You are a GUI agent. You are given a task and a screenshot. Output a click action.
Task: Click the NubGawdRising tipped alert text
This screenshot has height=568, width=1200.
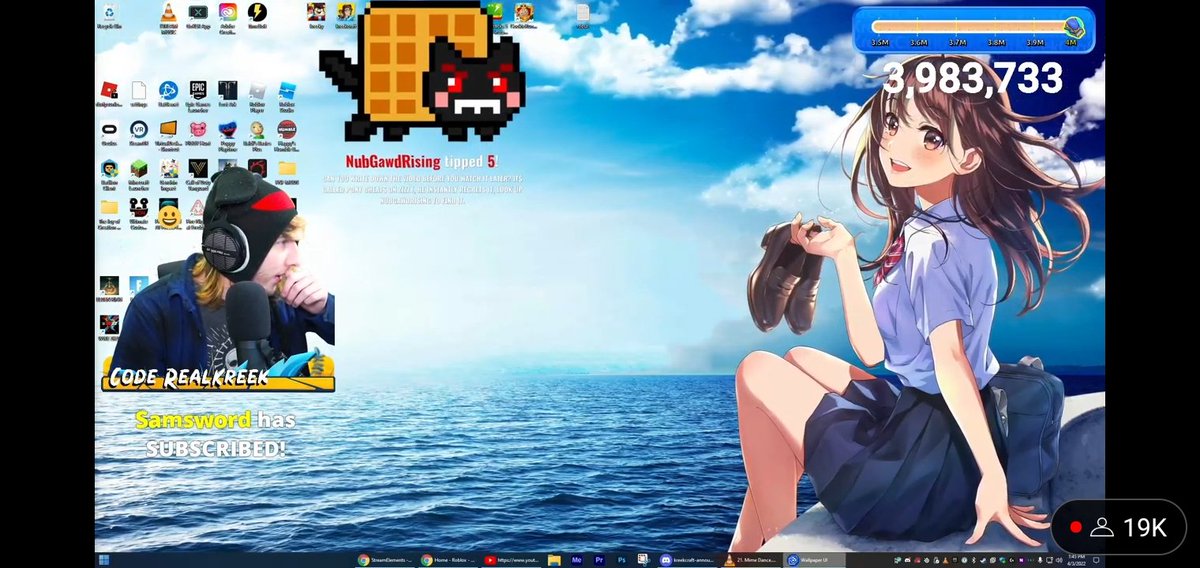[421, 161]
